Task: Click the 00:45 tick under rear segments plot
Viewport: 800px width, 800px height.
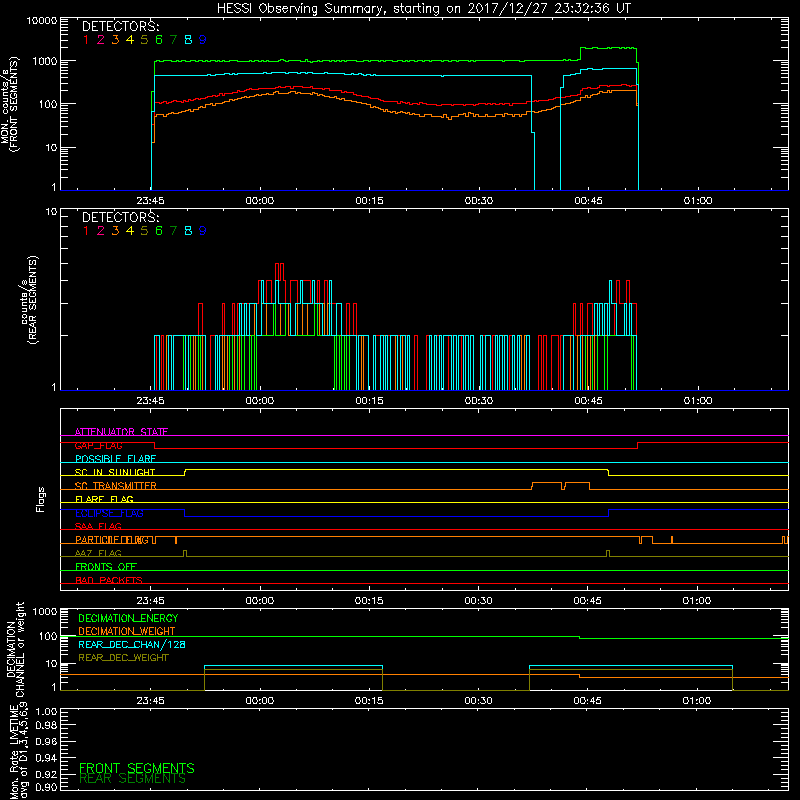Action: (588, 401)
